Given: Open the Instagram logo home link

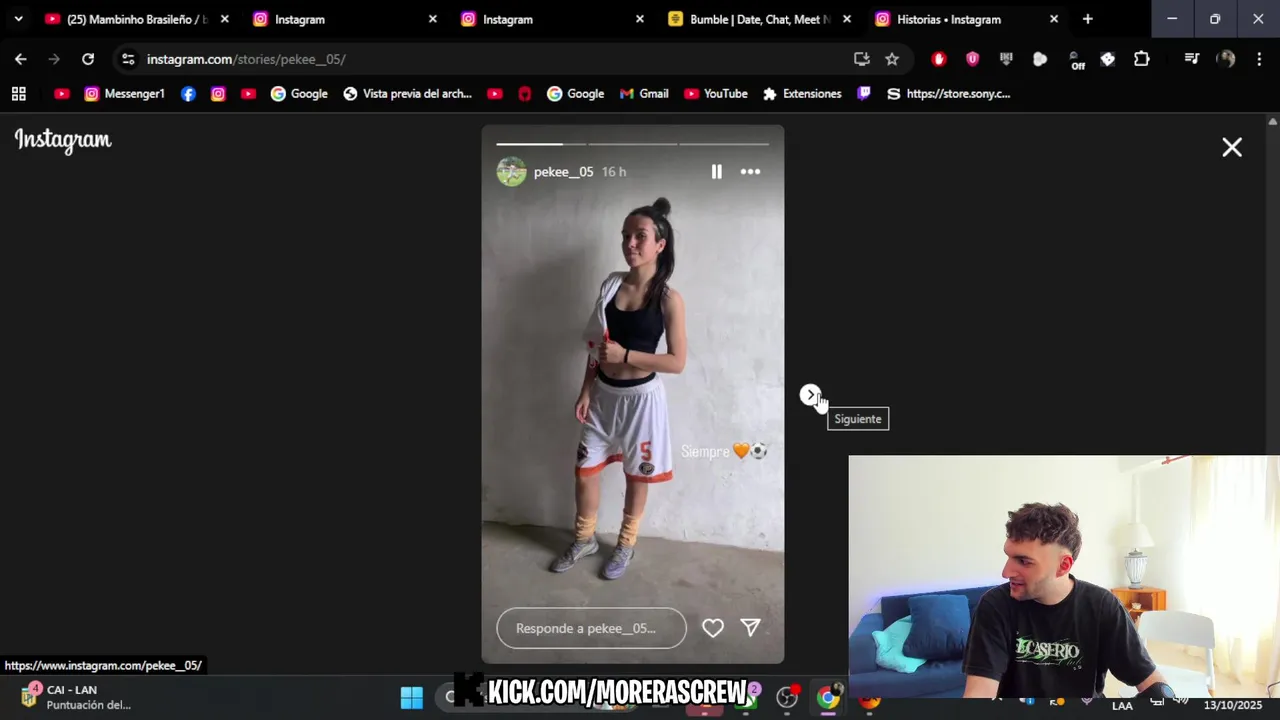Looking at the screenshot, I should coord(63,141).
